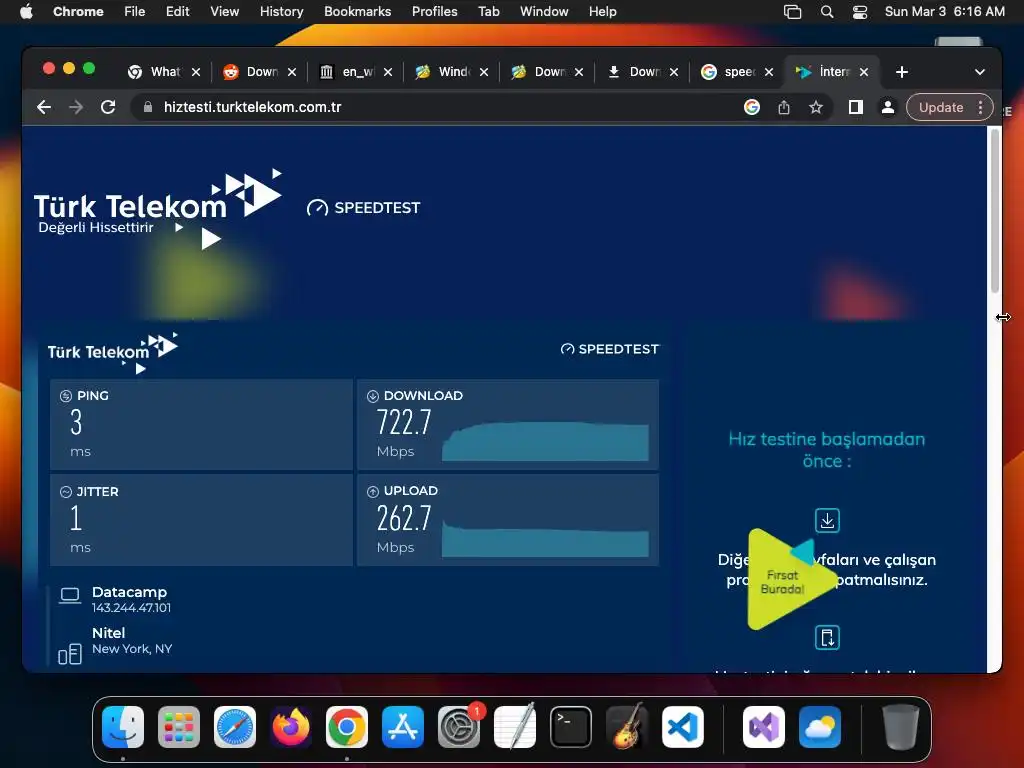This screenshot has width=1024, height=768.
Task: Close the active İnternet tab
Action: (864, 72)
